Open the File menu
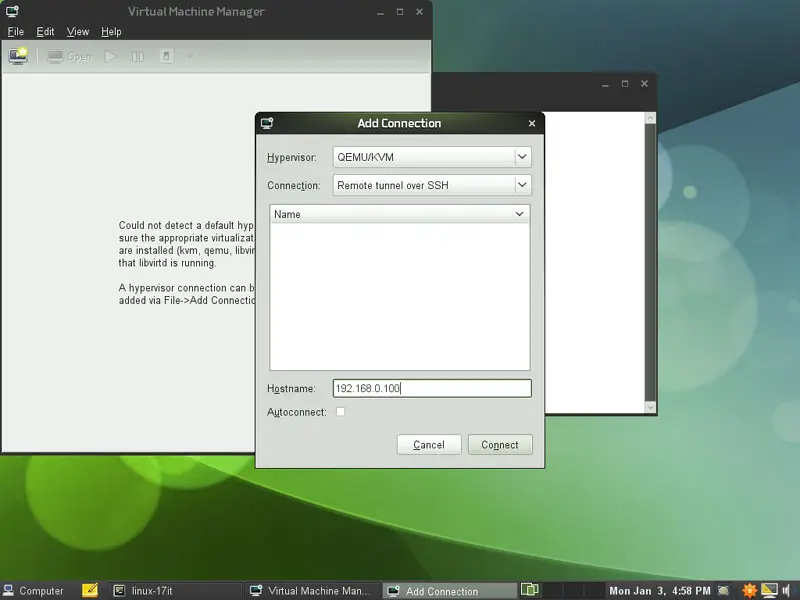 point(16,32)
